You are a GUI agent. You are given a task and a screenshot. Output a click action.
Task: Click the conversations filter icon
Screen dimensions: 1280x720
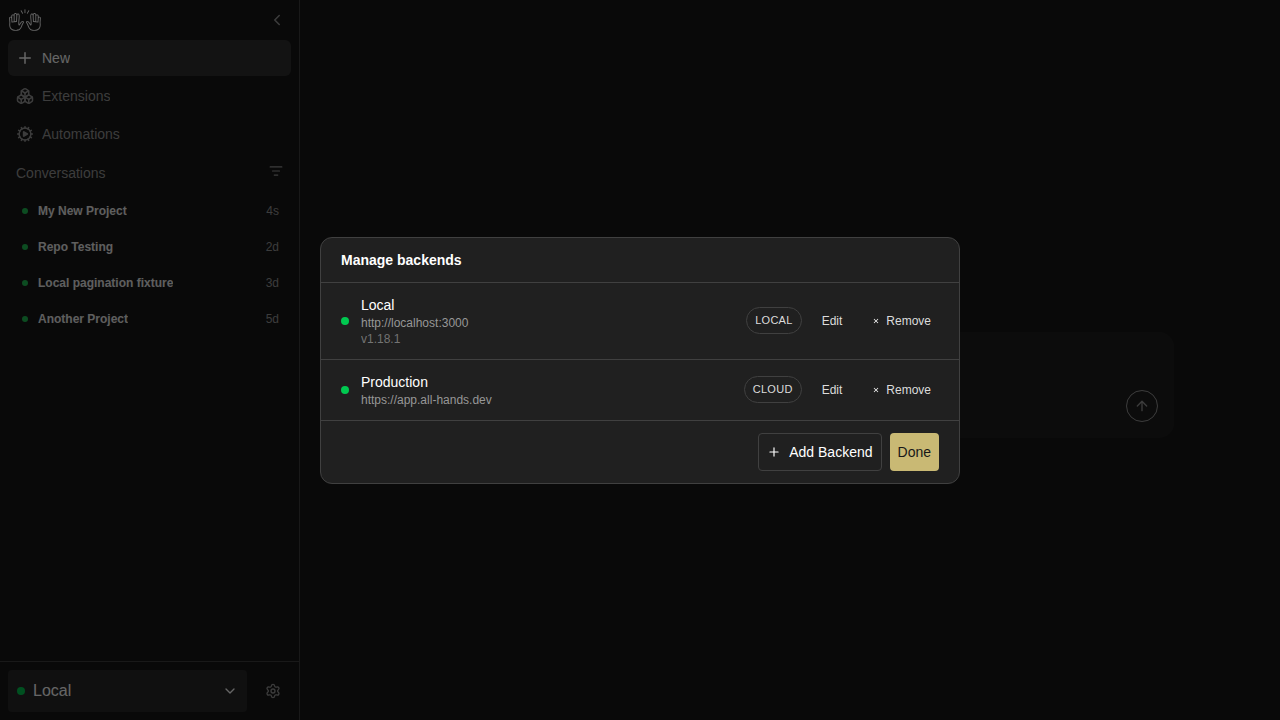pos(276,172)
